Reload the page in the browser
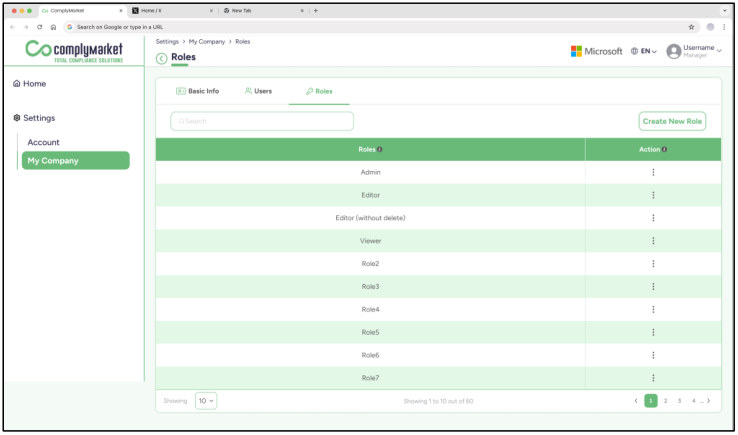The width and height of the screenshot is (738, 435). (40, 27)
